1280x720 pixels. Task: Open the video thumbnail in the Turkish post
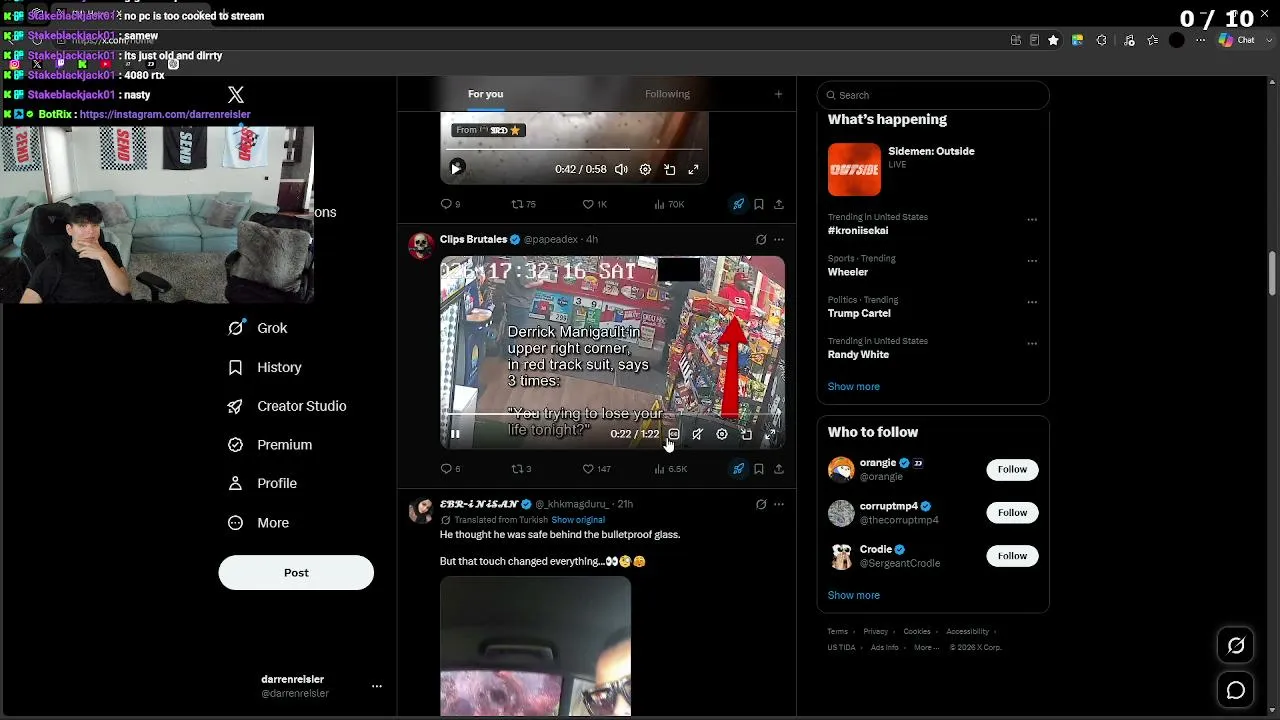coord(535,646)
